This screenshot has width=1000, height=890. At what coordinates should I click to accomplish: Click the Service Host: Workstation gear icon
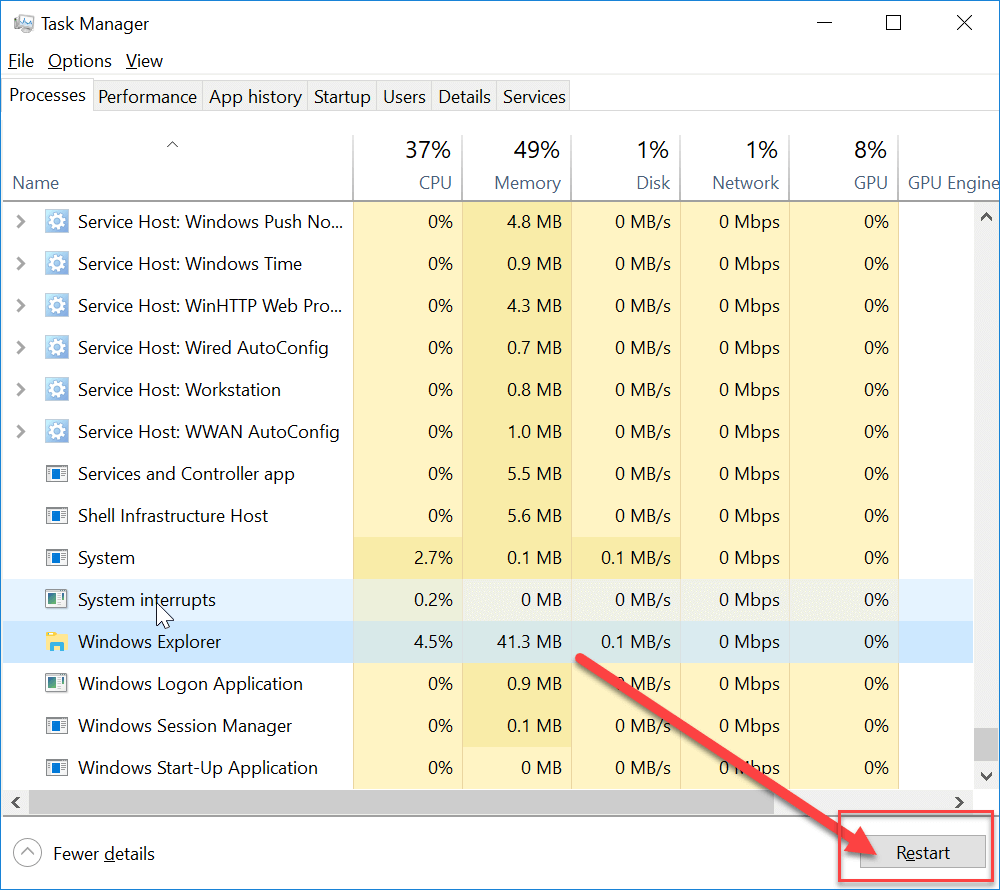pyautogui.click(x=57, y=390)
